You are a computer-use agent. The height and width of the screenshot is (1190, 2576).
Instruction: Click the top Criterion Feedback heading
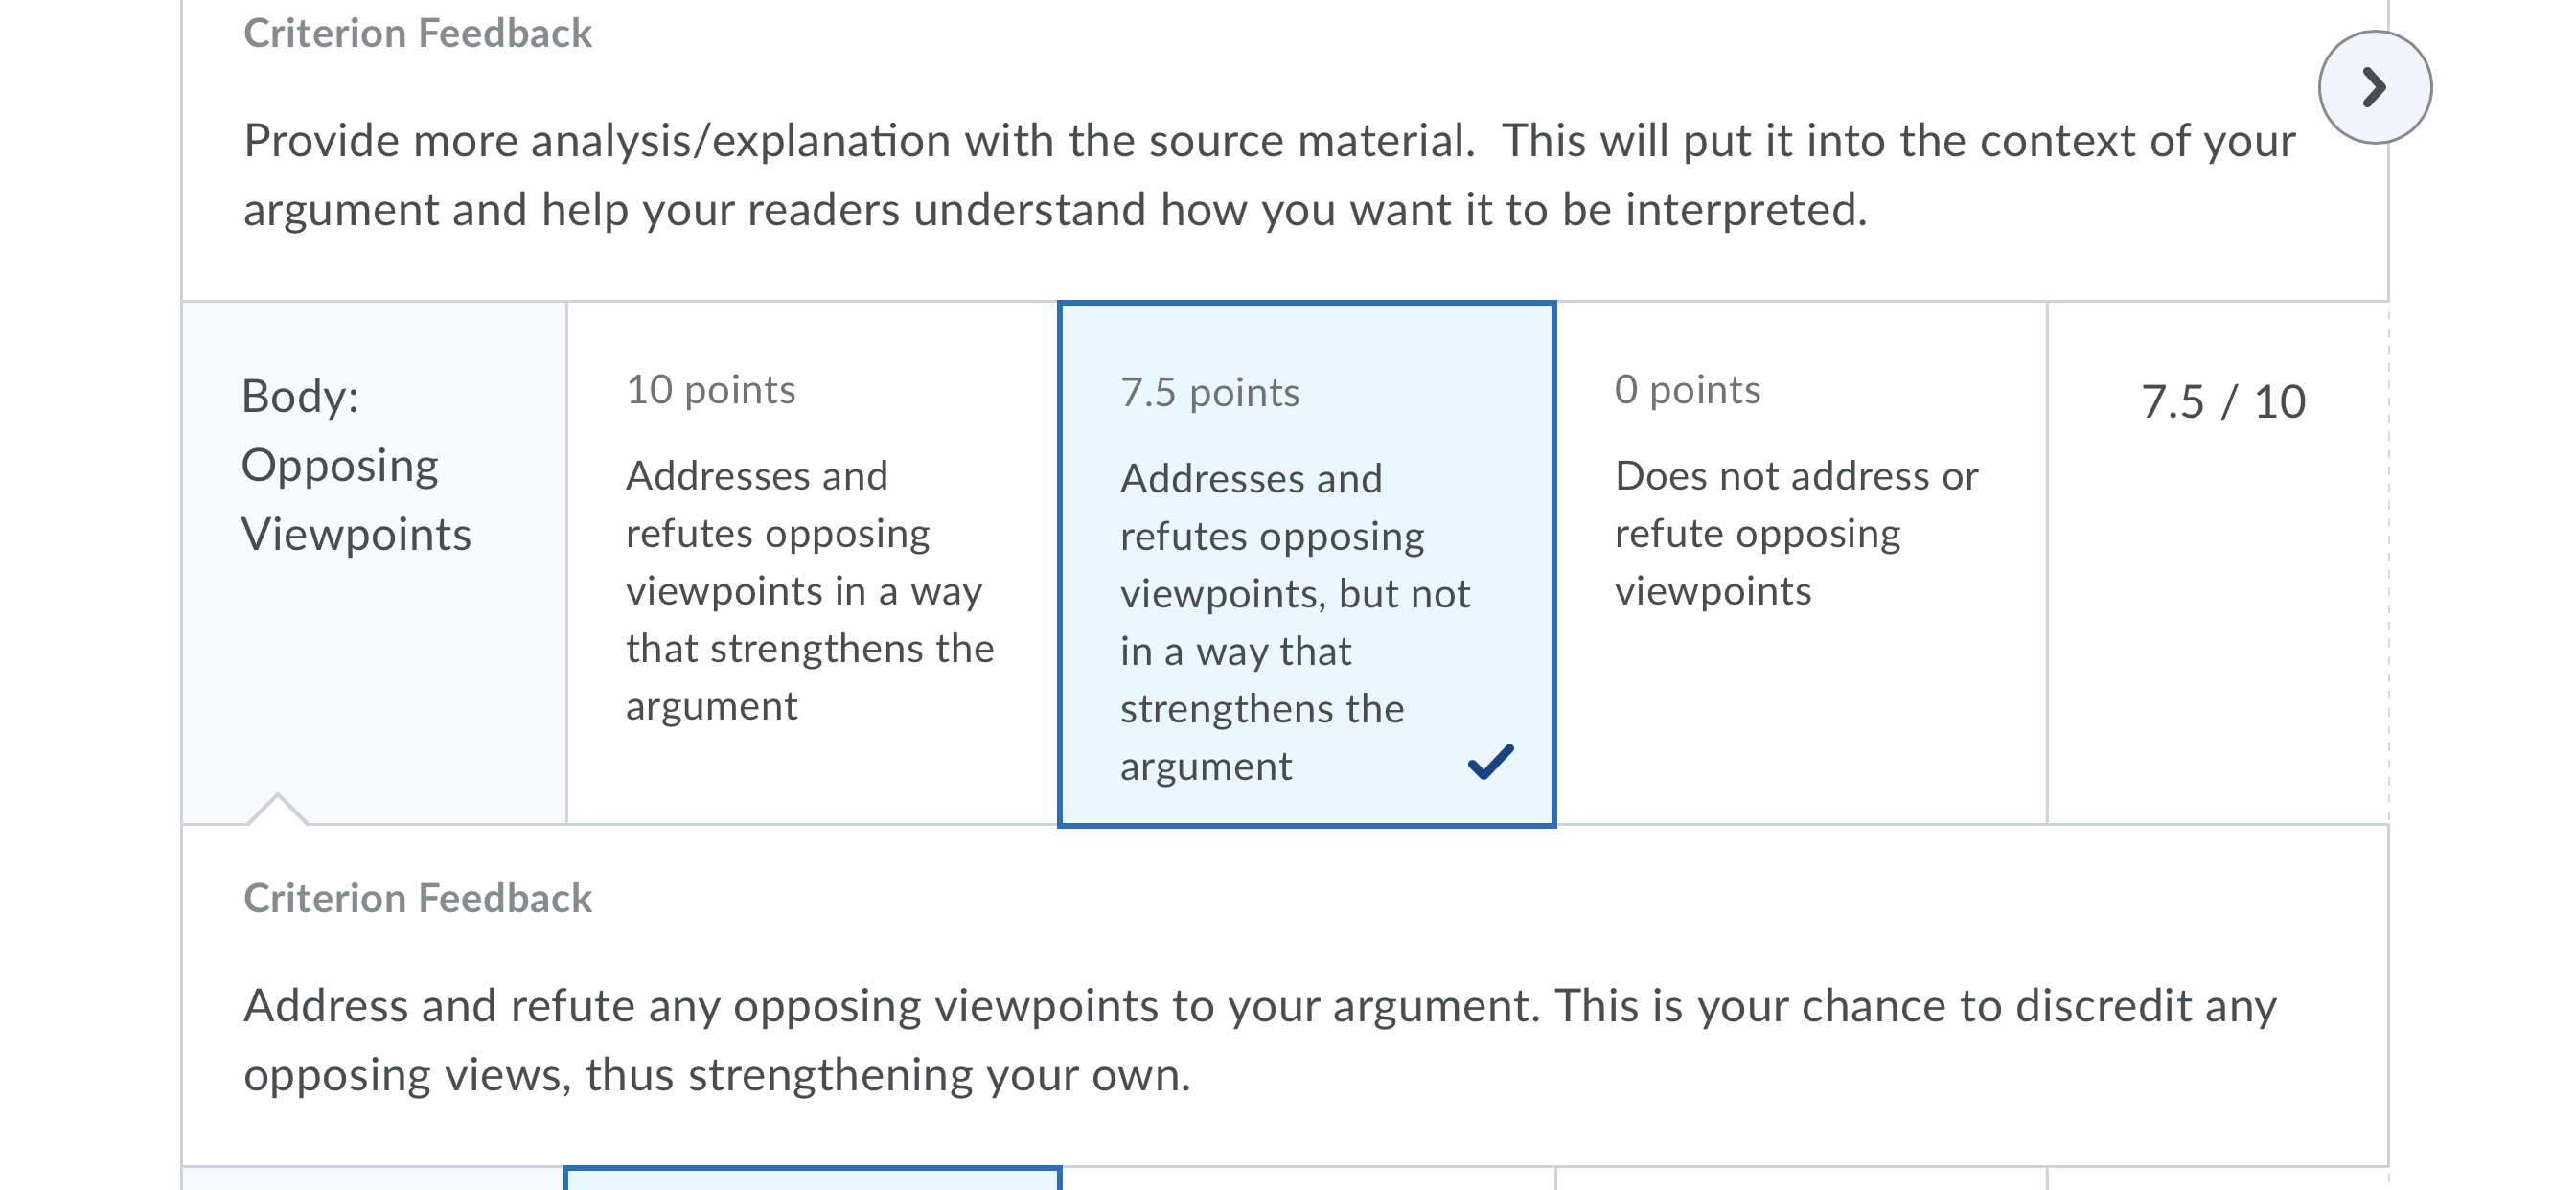(x=418, y=33)
